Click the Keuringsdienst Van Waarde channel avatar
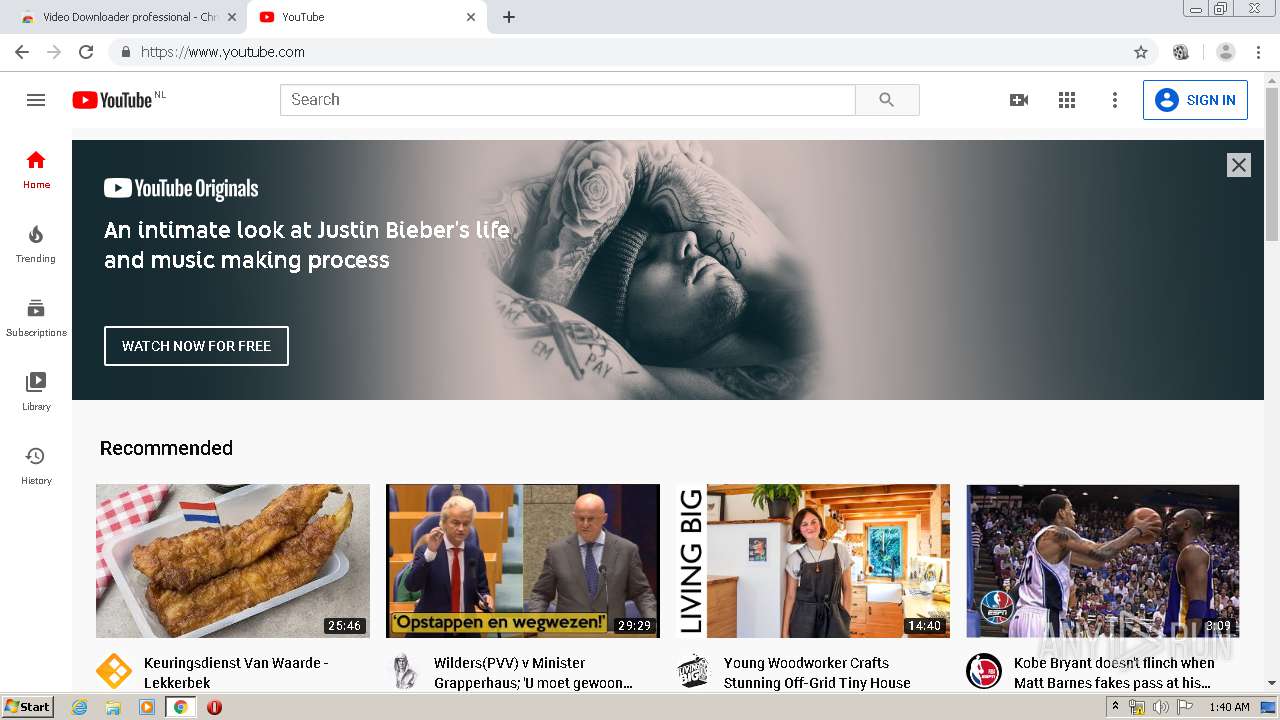The width and height of the screenshot is (1280, 720). [114, 671]
